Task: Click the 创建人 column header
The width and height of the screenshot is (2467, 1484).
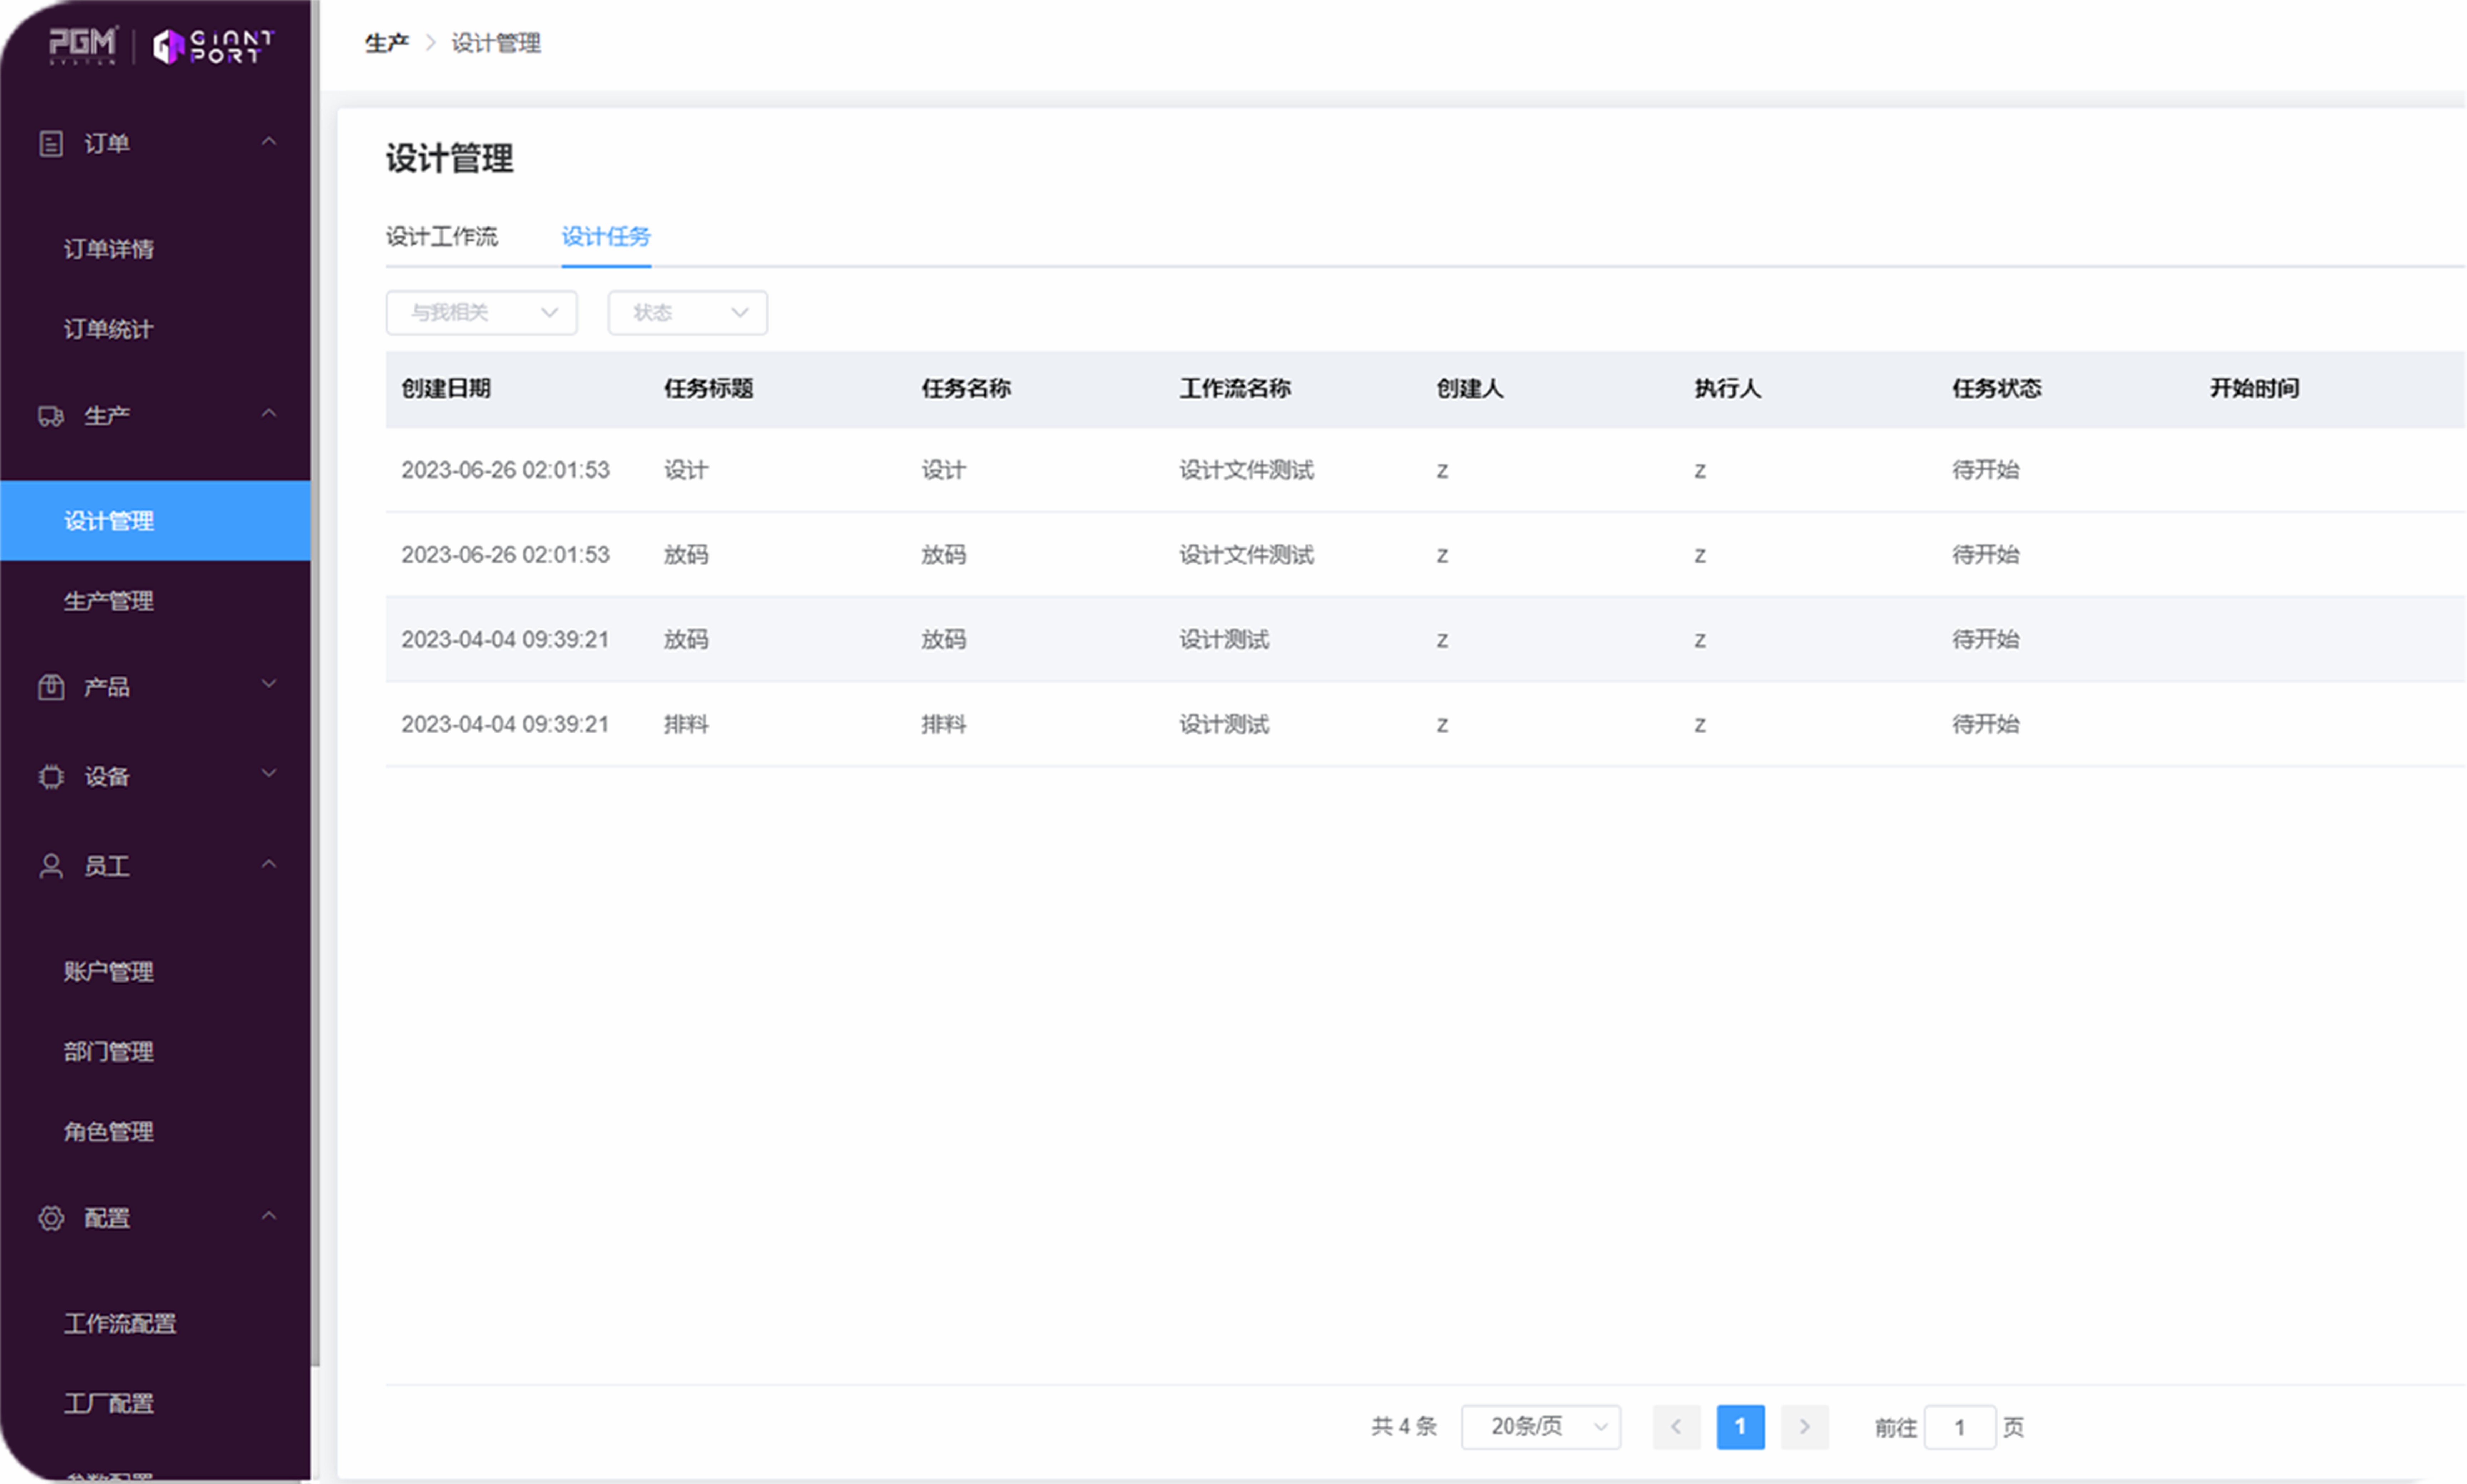Action: click(1470, 389)
